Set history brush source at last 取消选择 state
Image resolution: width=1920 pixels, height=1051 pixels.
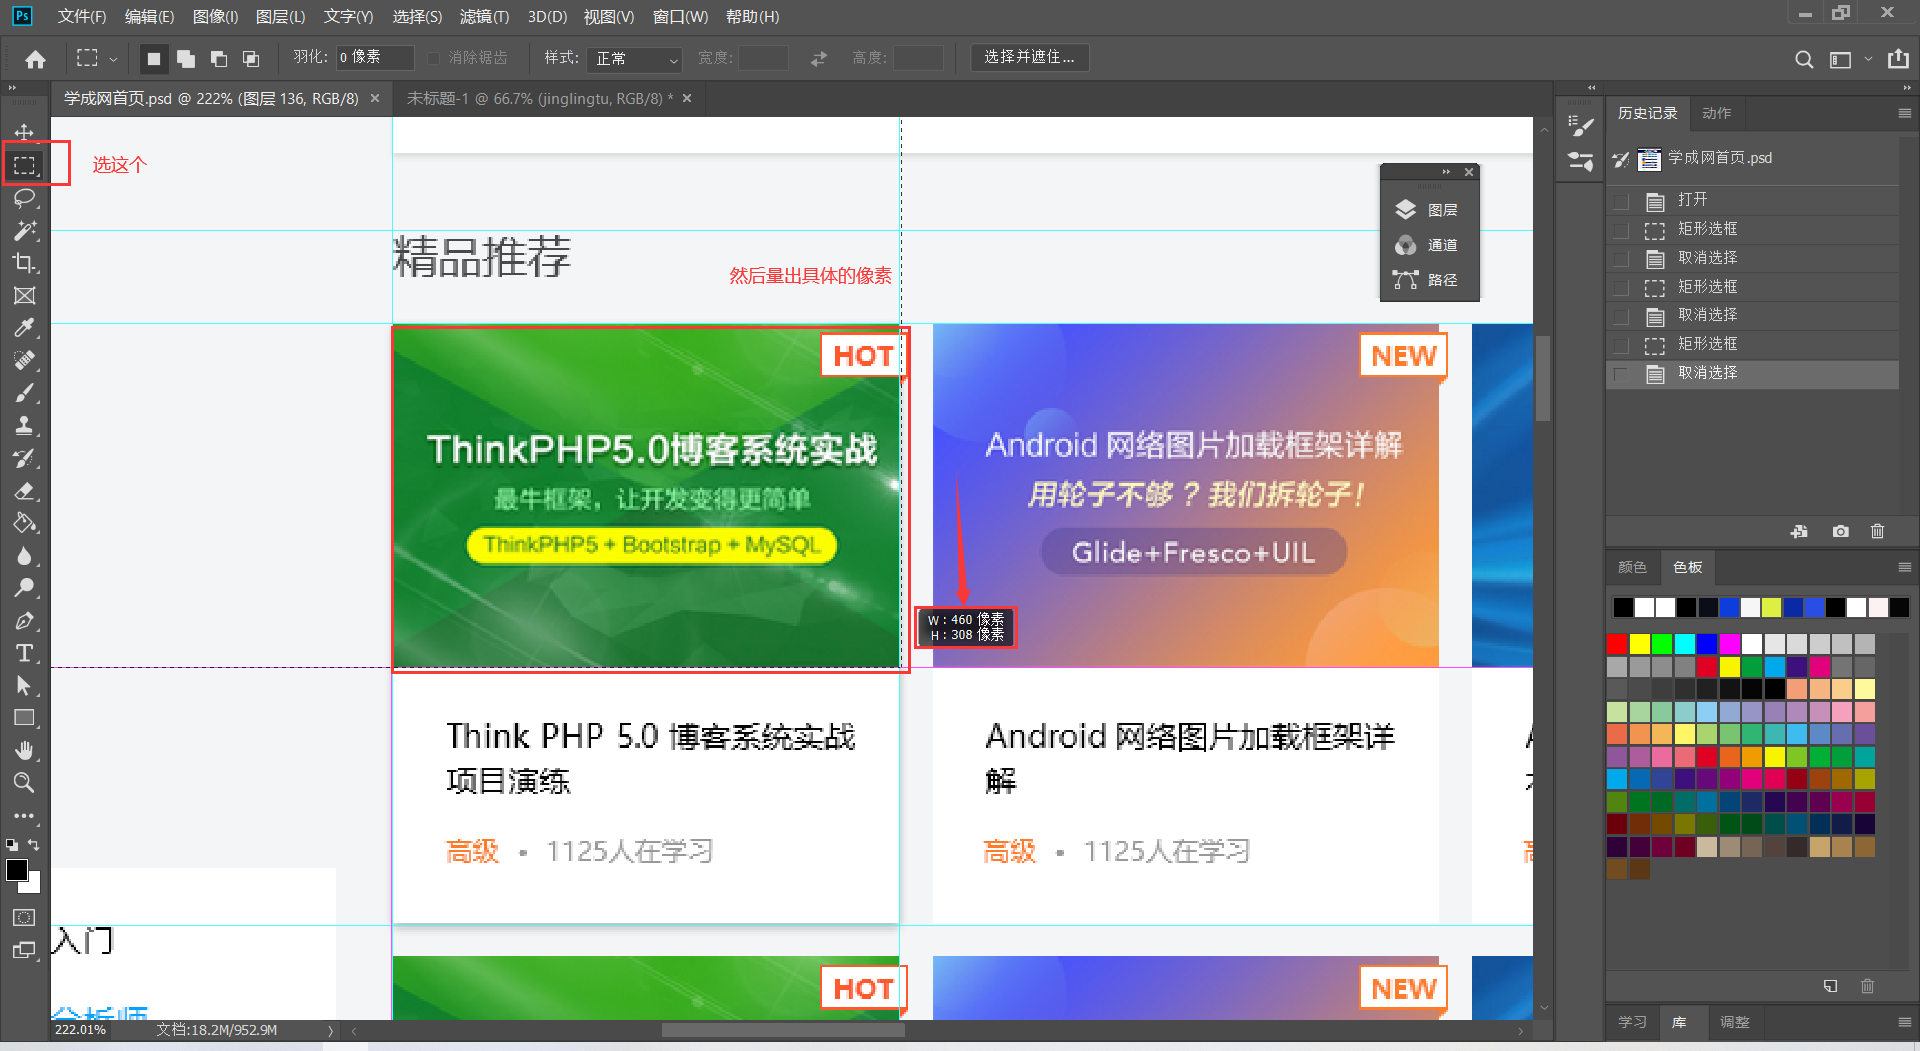pyautogui.click(x=1621, y=374)
